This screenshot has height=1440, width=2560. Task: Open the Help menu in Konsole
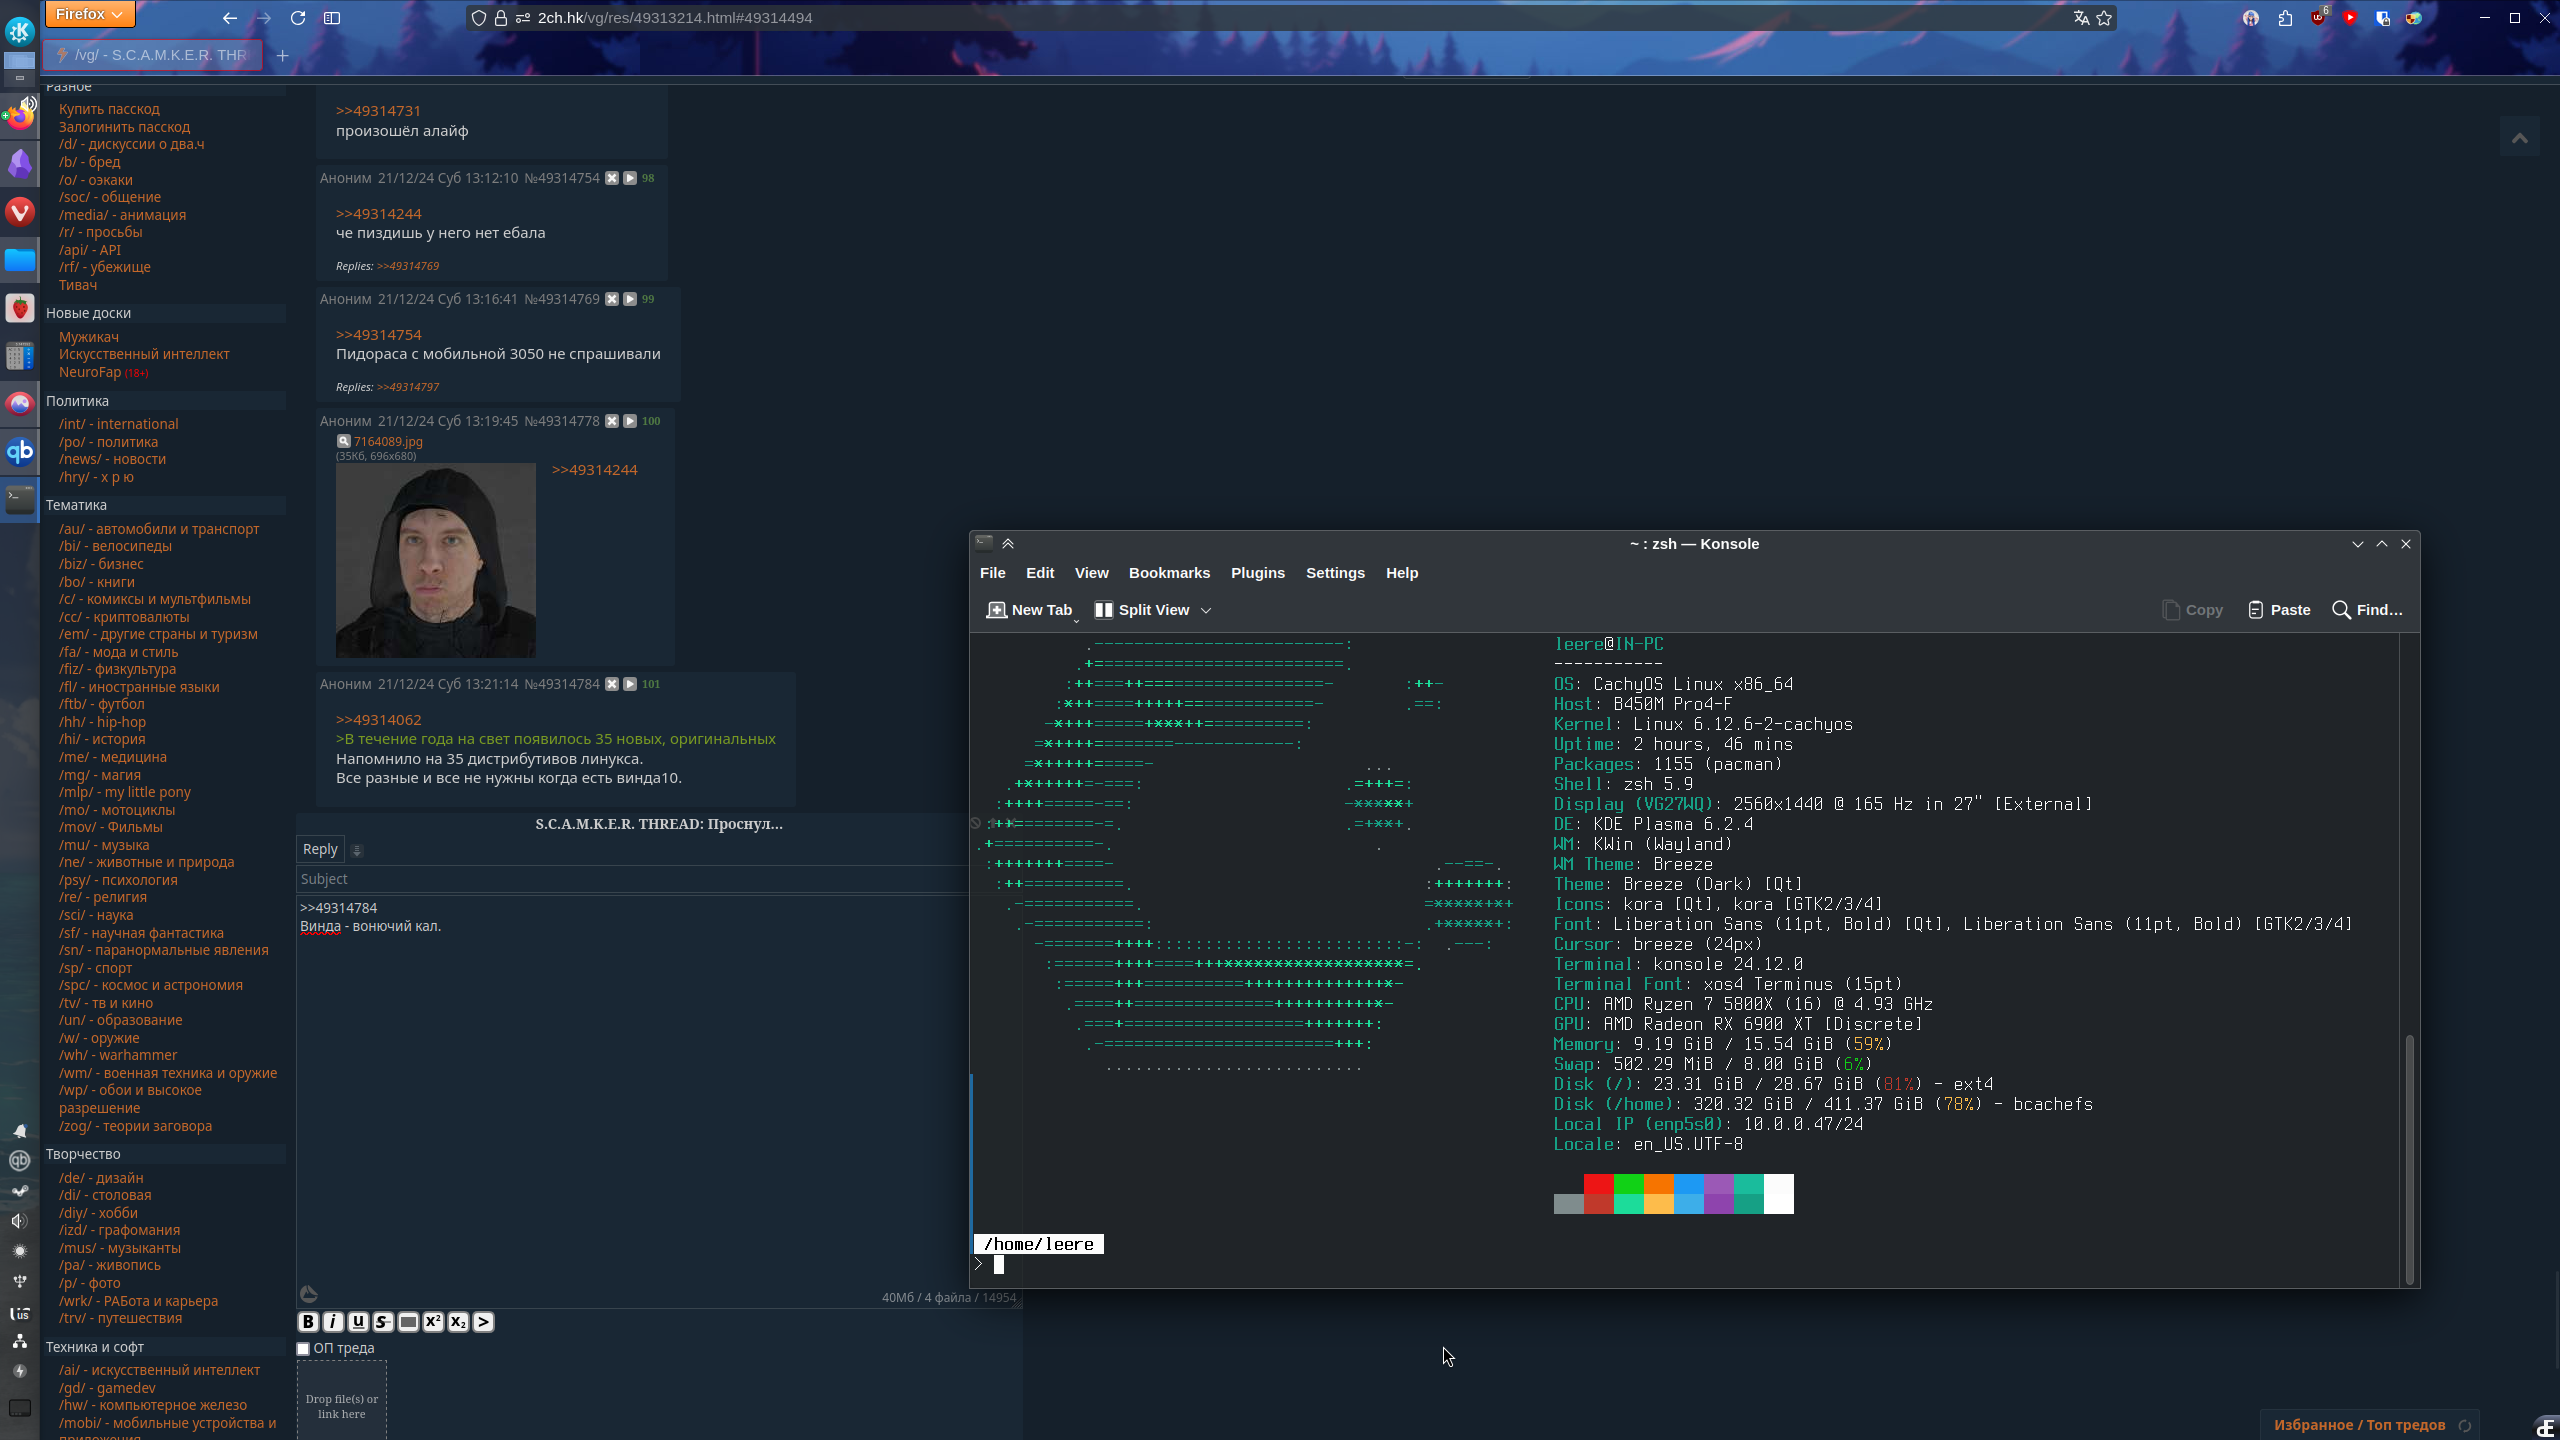click(1402, 573)
